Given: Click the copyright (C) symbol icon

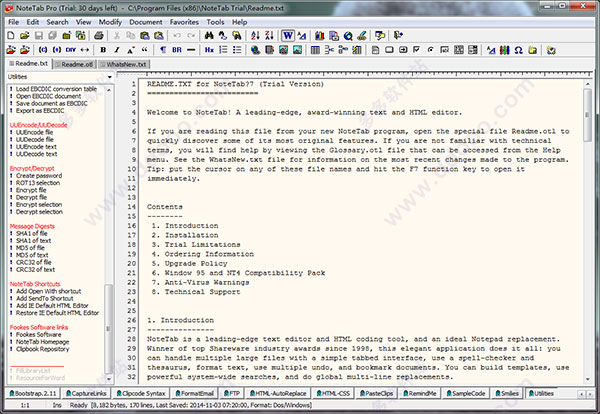Looking at the screenshot, I should click(x=43, y=50).
